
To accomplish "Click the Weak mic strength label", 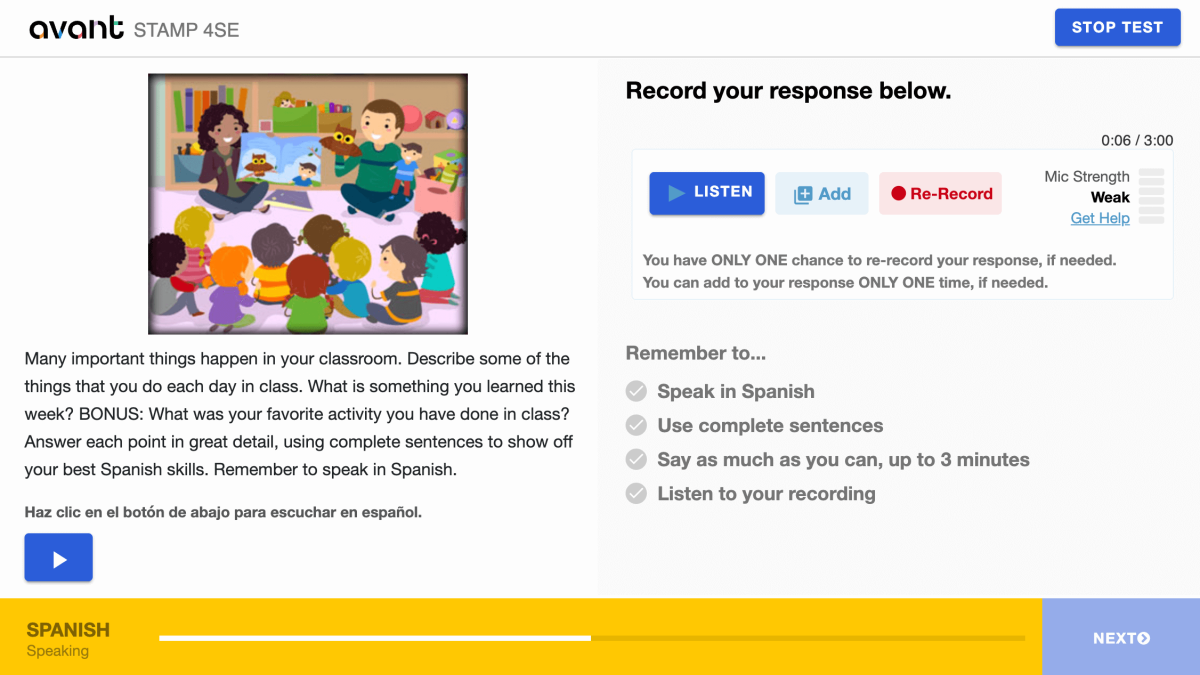I will (1110, 197).
